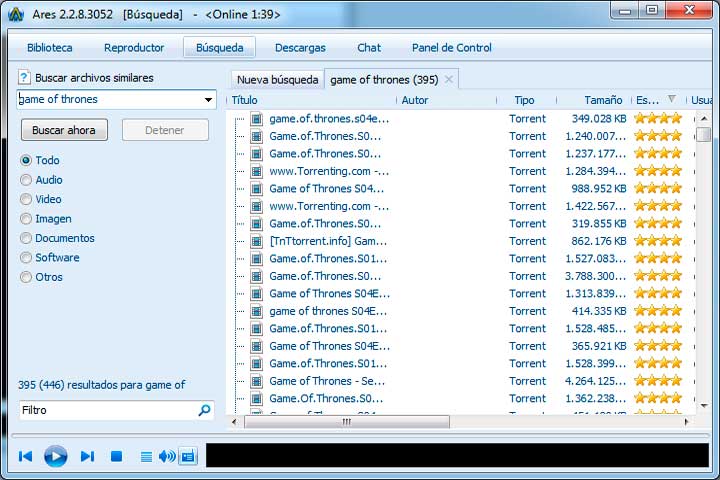Click the Buscar ahora button
This screenshot has height=480, width=720.
pyautogui.click(x=64, y=130)
